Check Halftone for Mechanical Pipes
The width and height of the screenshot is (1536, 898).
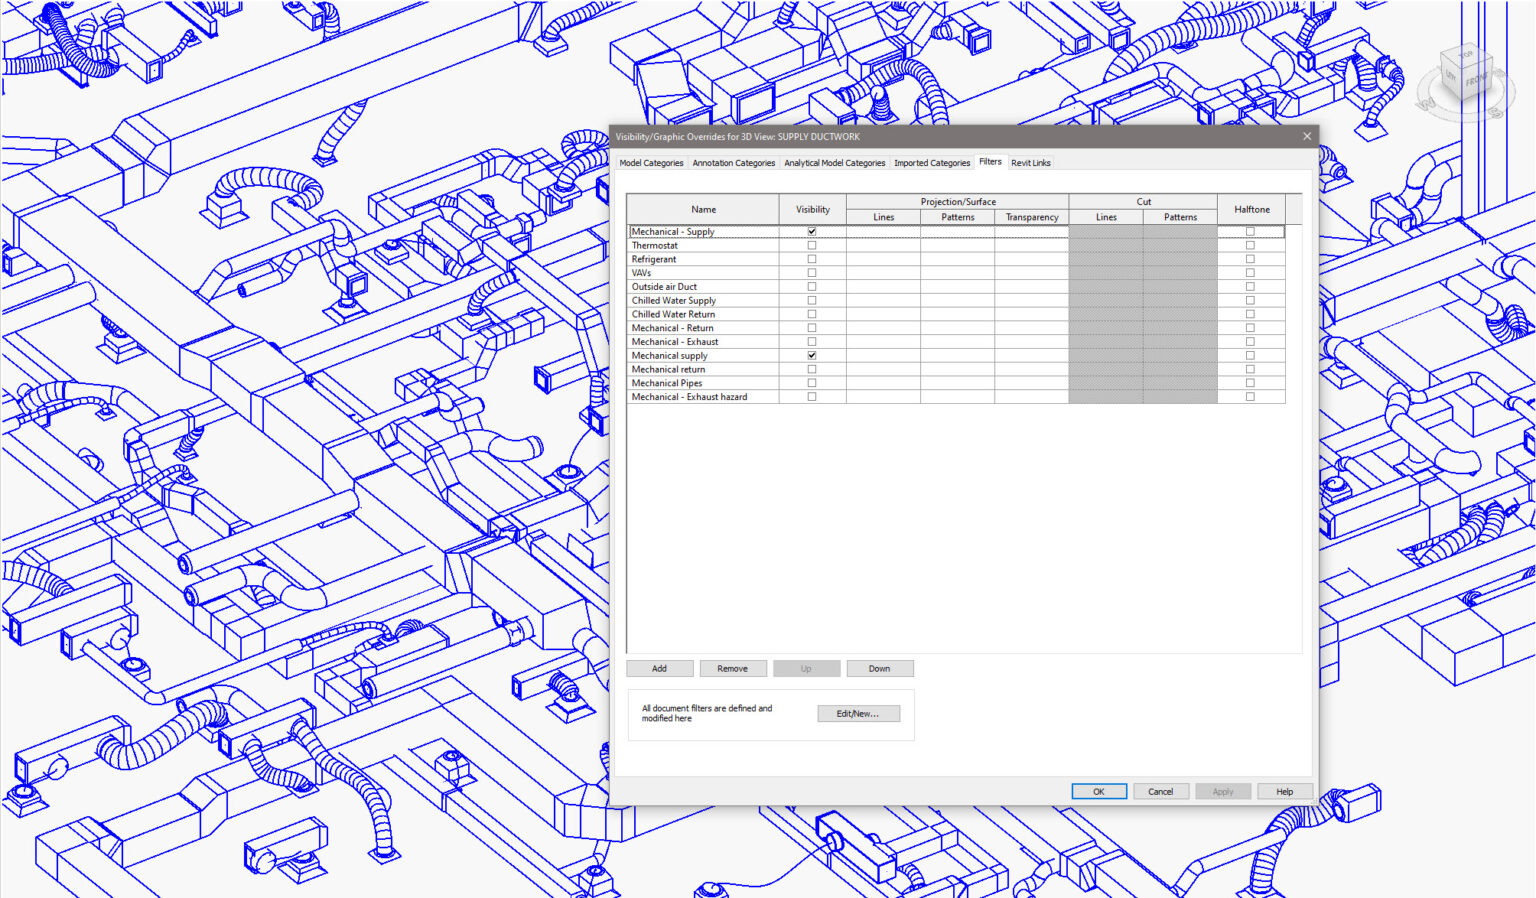click(x=1250, y=383)
